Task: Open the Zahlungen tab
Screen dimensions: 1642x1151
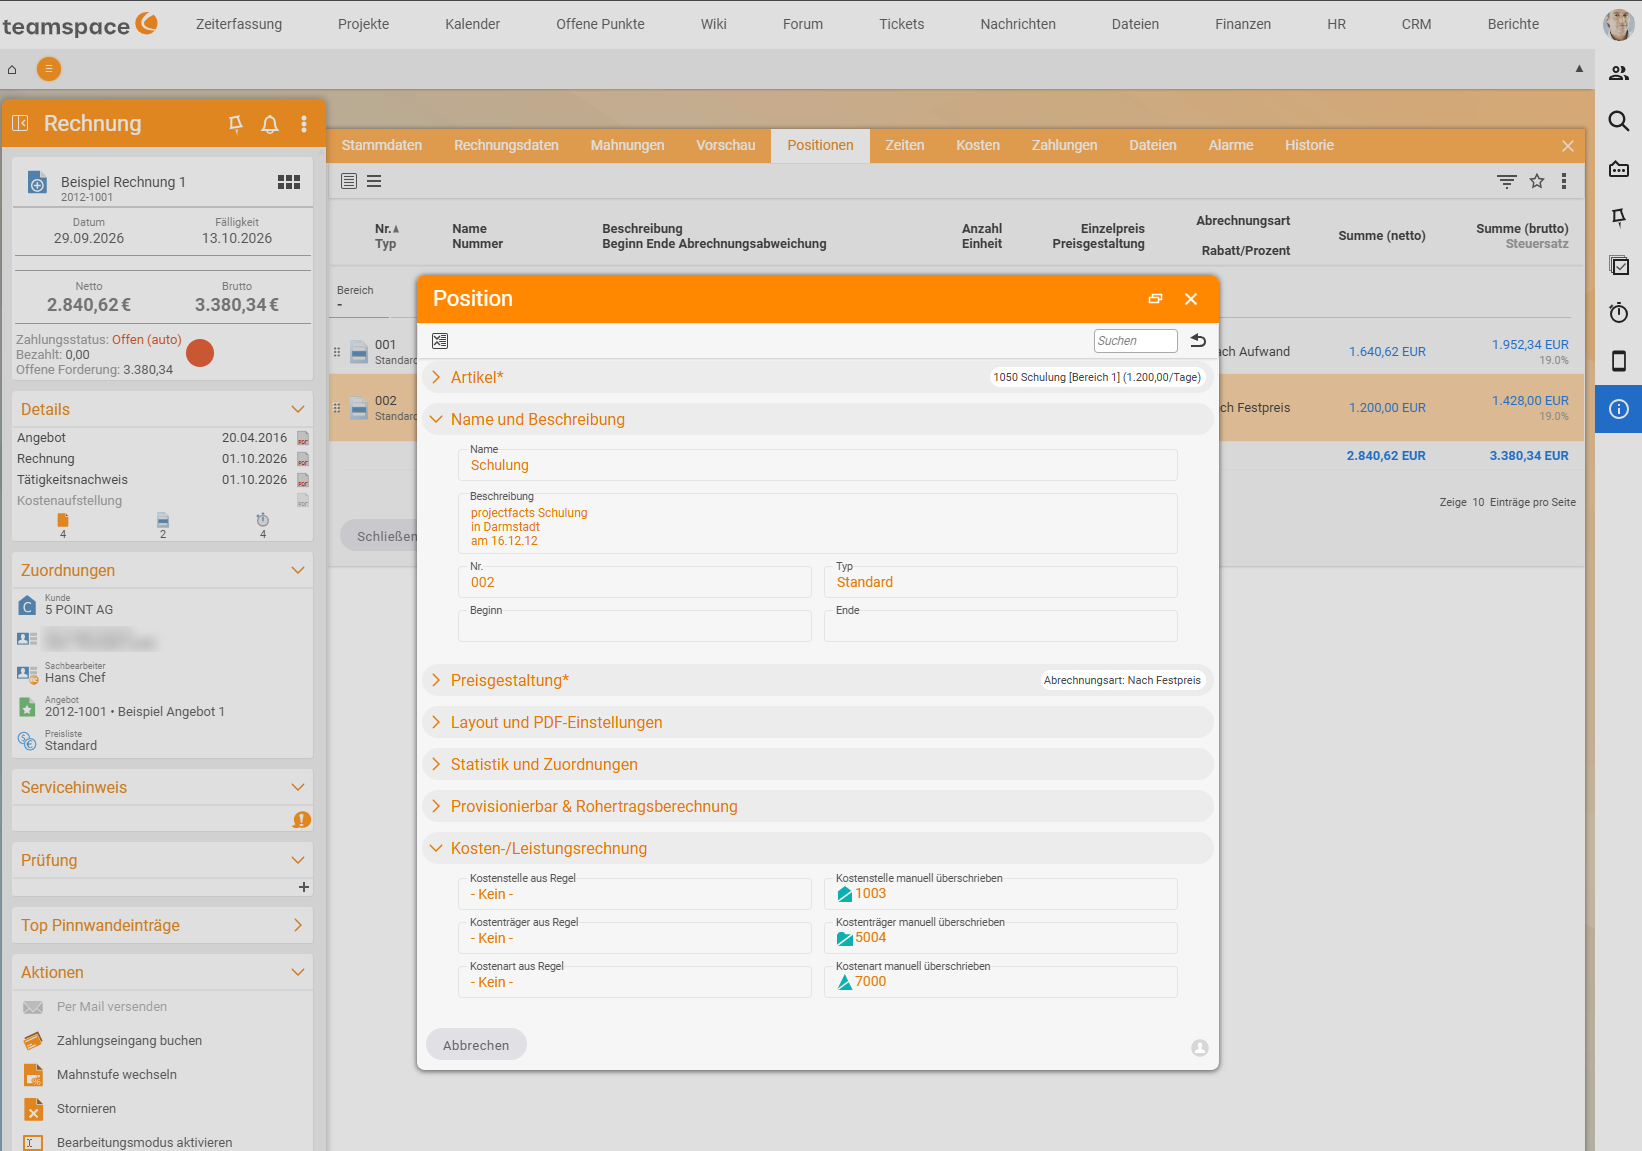Action: click(1064, 145)
